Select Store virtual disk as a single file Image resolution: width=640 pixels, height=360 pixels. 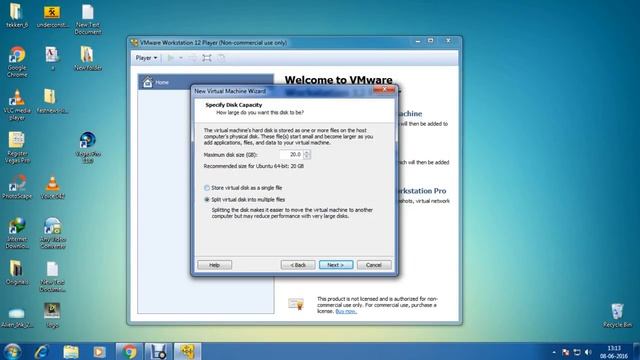click(x=243, y=188)
